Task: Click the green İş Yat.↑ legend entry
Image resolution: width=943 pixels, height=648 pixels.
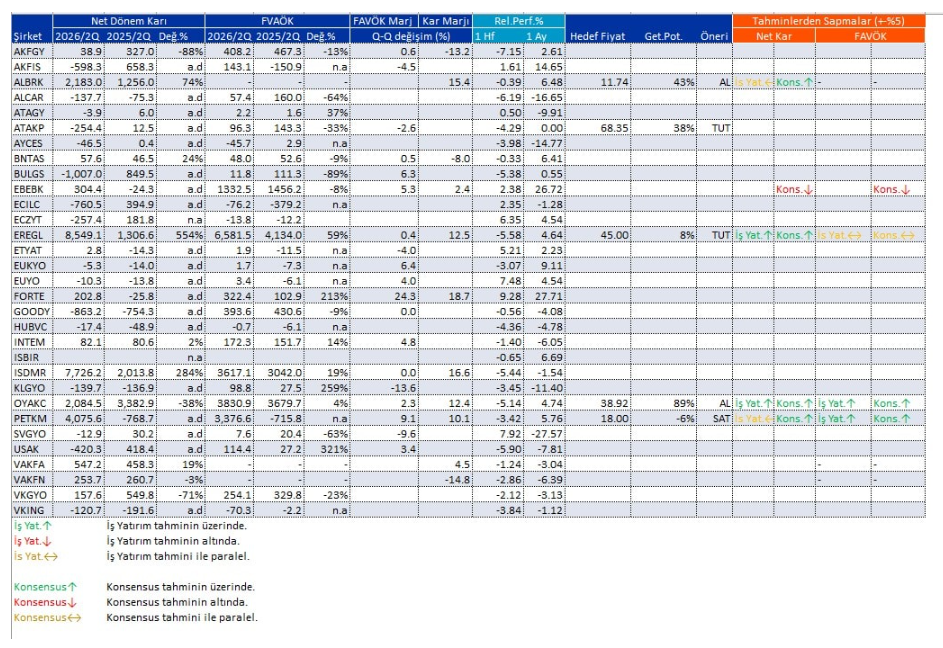Action: pos(32,525)
